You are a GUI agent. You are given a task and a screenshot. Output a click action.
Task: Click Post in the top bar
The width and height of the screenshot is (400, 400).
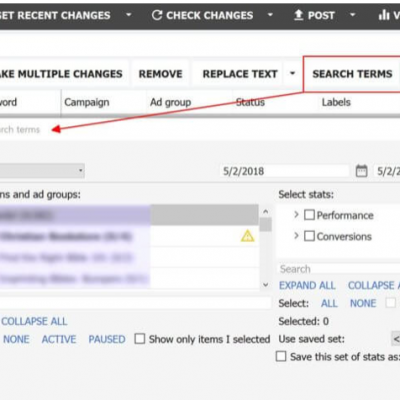tap(321, 15)
